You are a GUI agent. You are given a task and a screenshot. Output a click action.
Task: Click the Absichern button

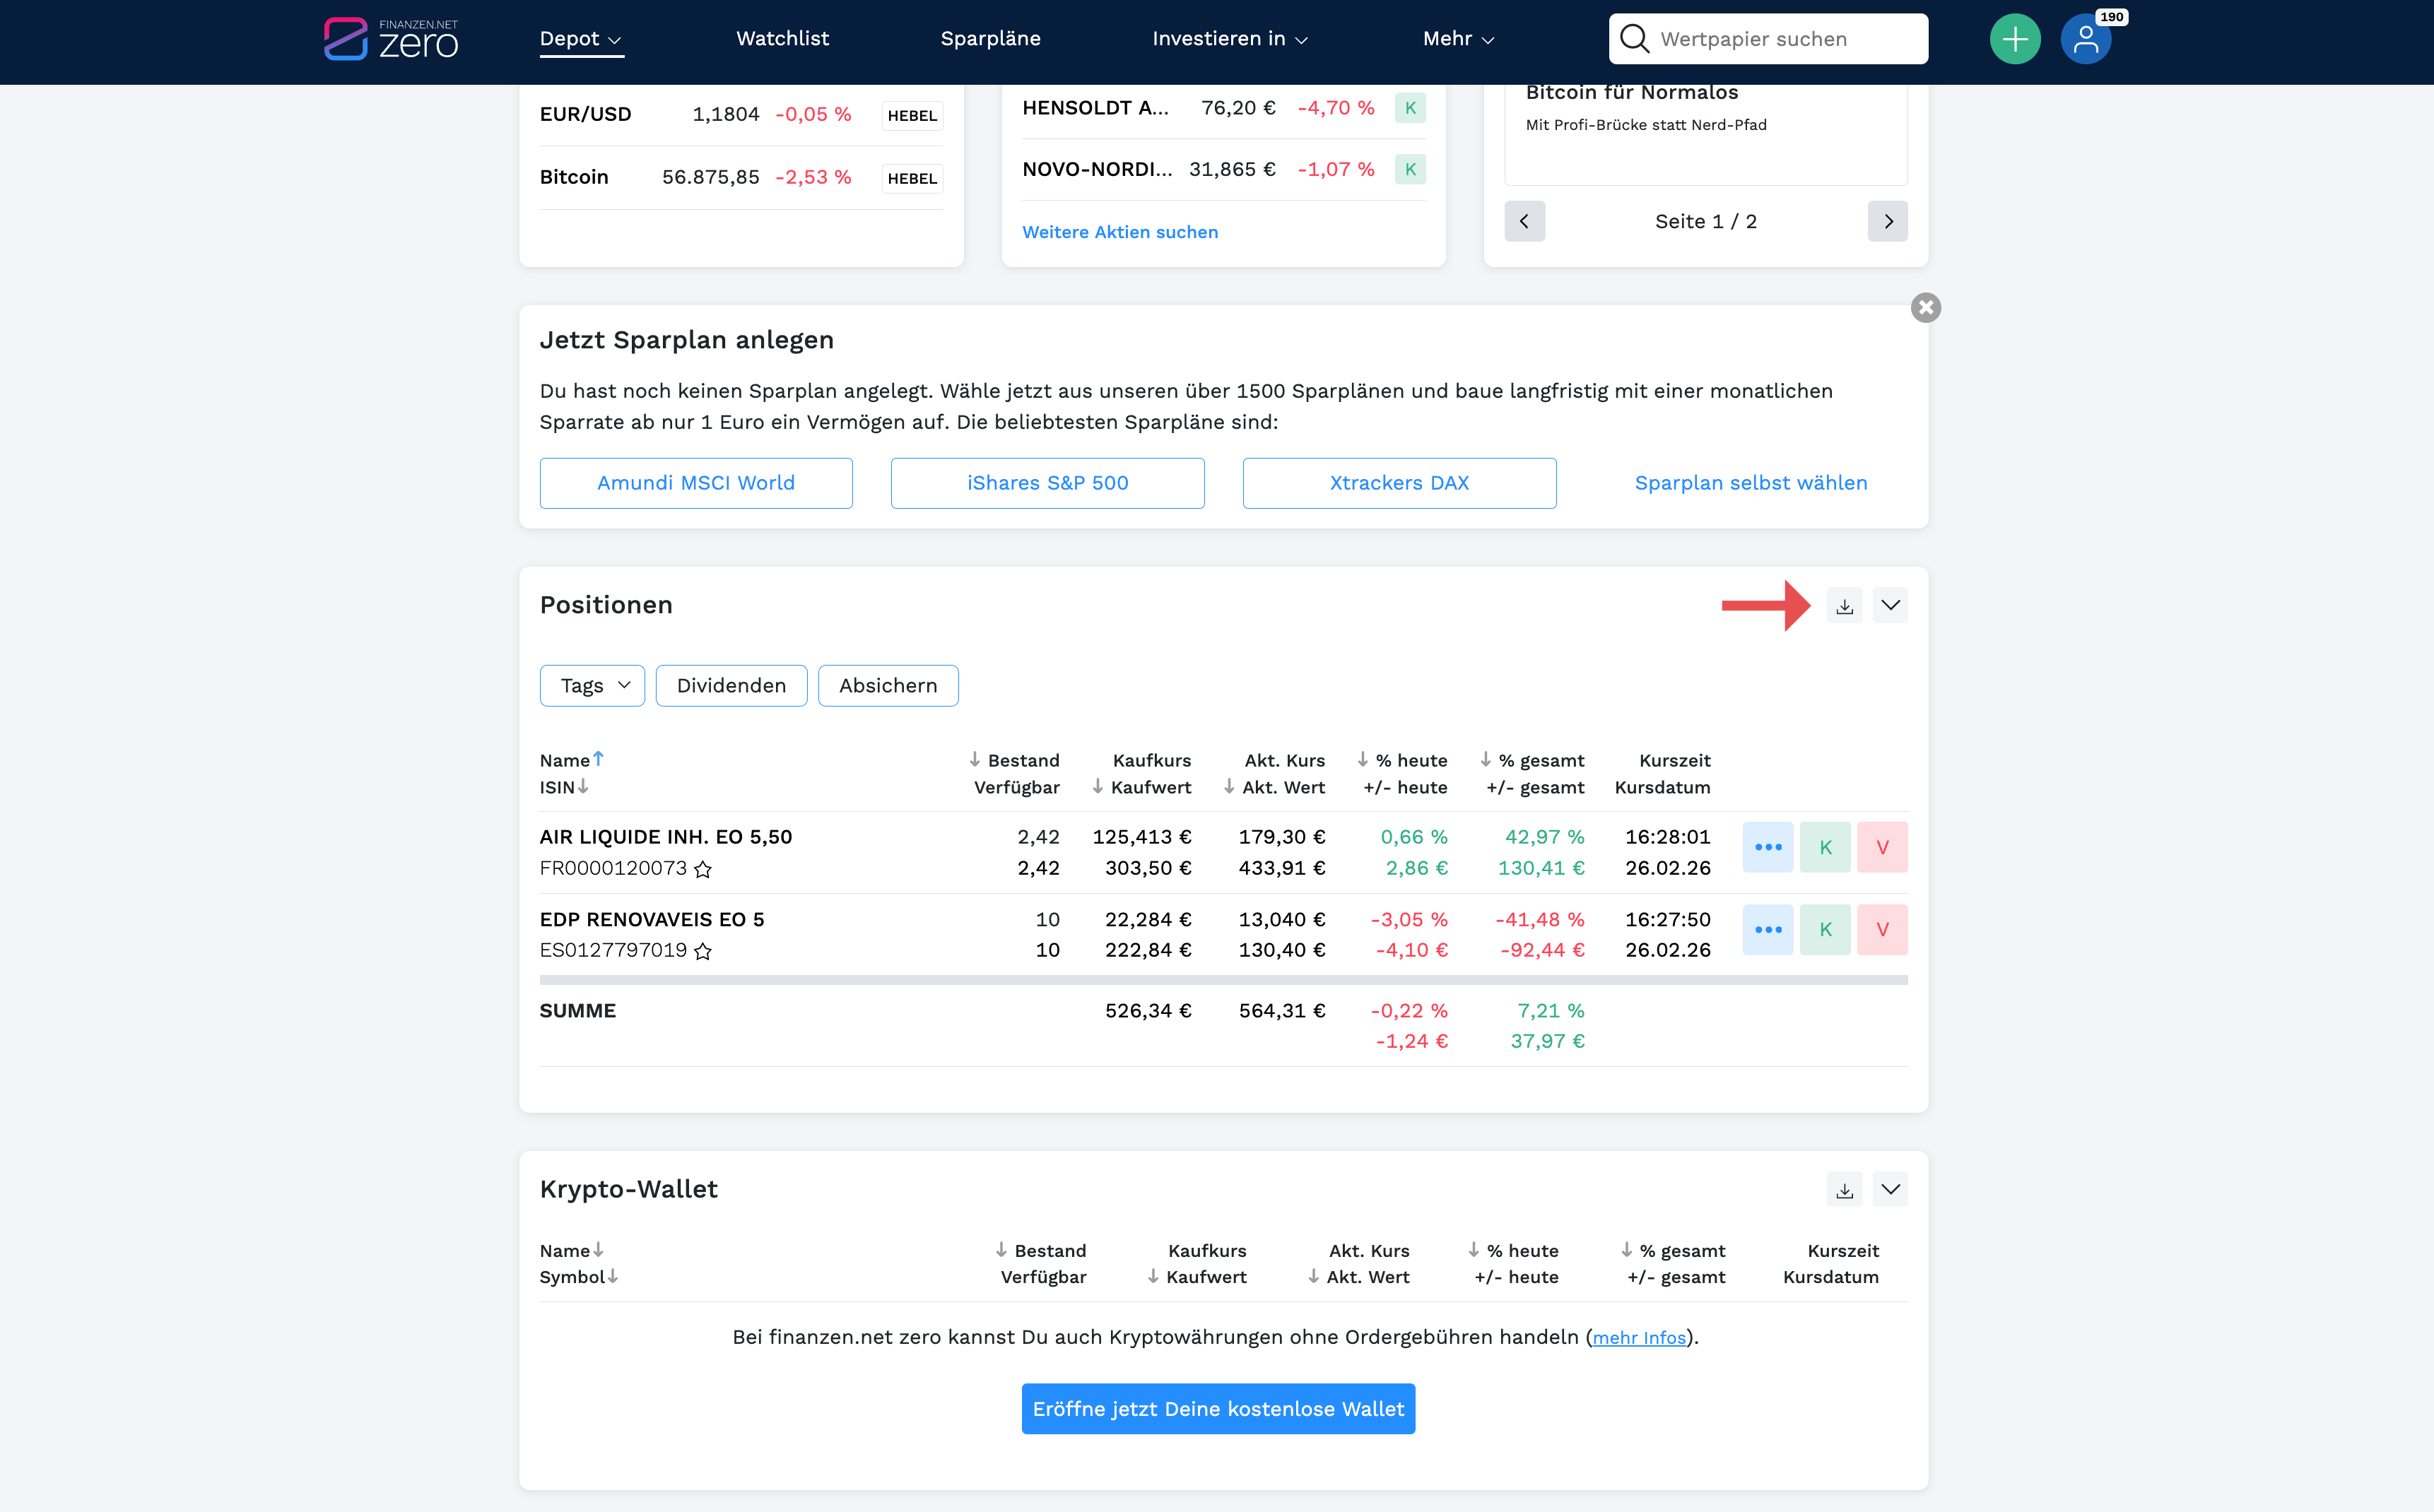point(888,686)
